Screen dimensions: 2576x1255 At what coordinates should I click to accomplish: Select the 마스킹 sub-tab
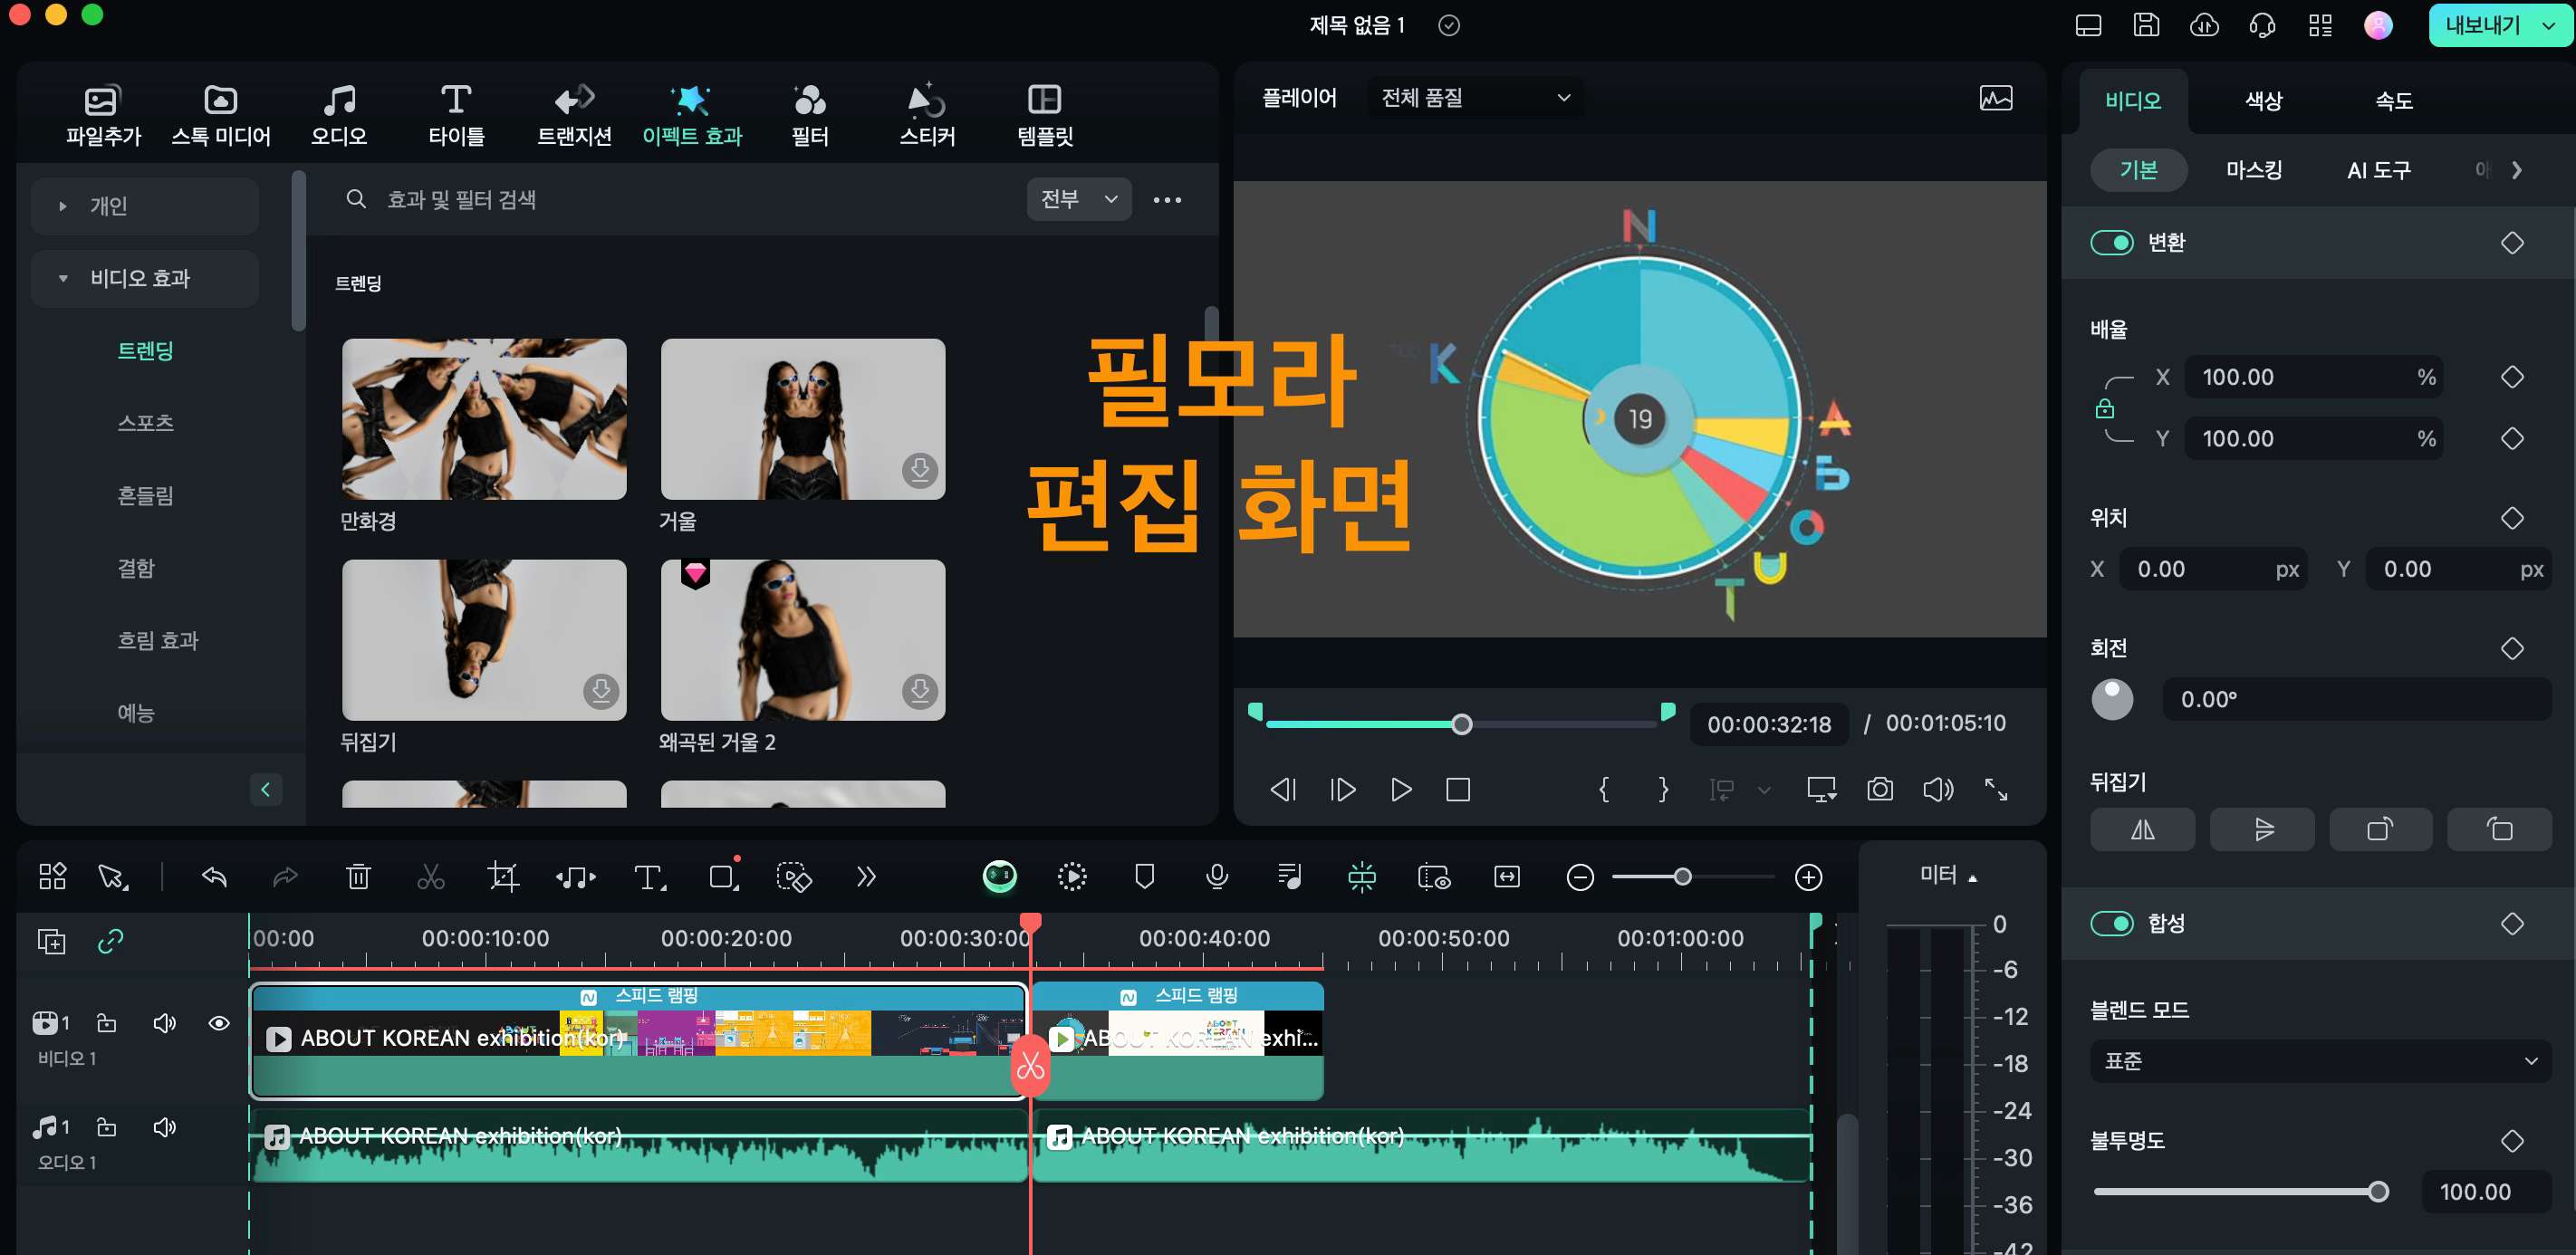click(2254, 170)
